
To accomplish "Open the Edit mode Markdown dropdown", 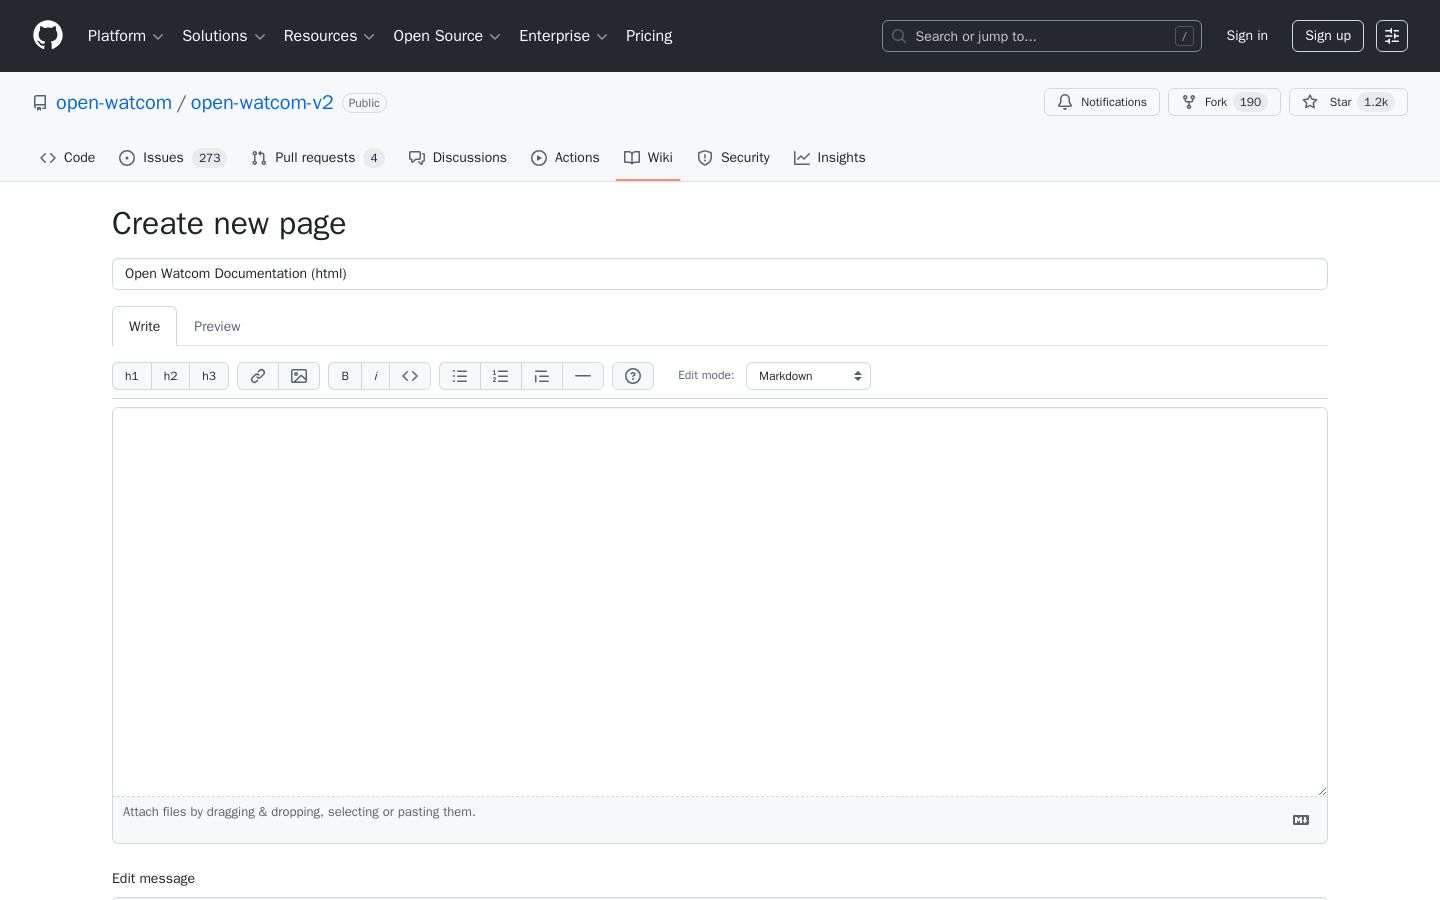I will point(808,376).
